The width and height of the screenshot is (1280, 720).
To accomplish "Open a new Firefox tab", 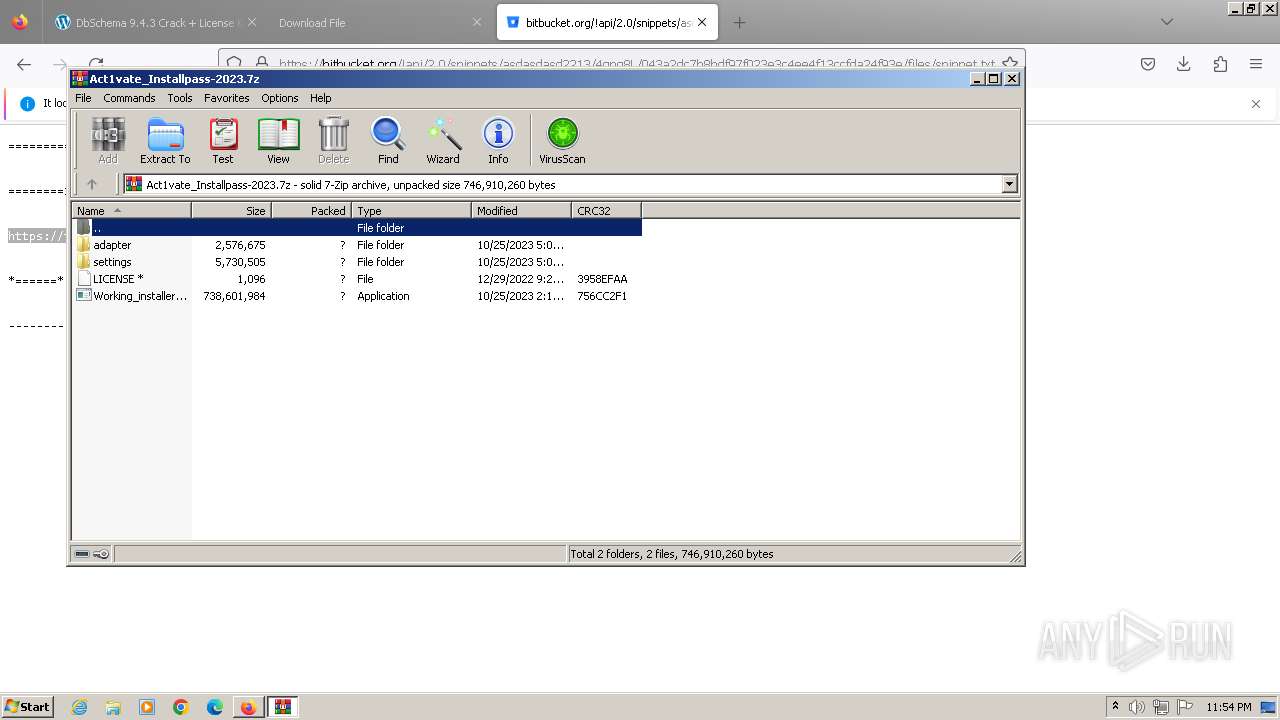I will [x=739, y=22].
